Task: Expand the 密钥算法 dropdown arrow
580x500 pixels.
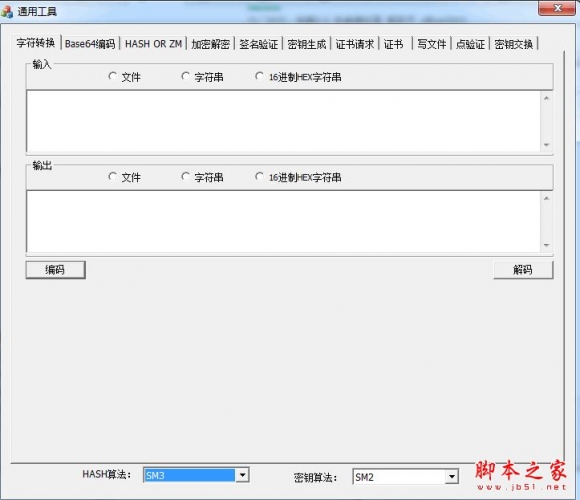Action: click(452, 477)
